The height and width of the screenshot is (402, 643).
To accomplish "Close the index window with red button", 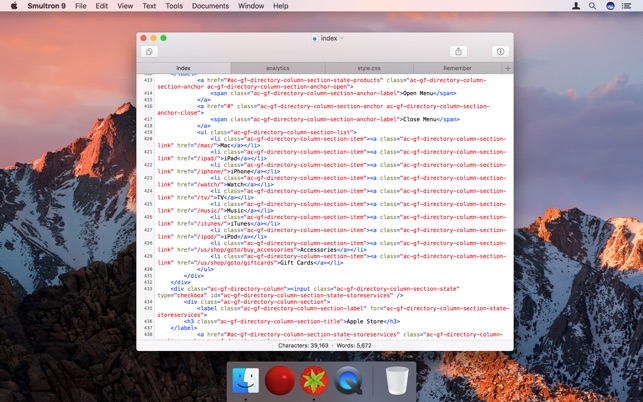I will click(143, 38).
